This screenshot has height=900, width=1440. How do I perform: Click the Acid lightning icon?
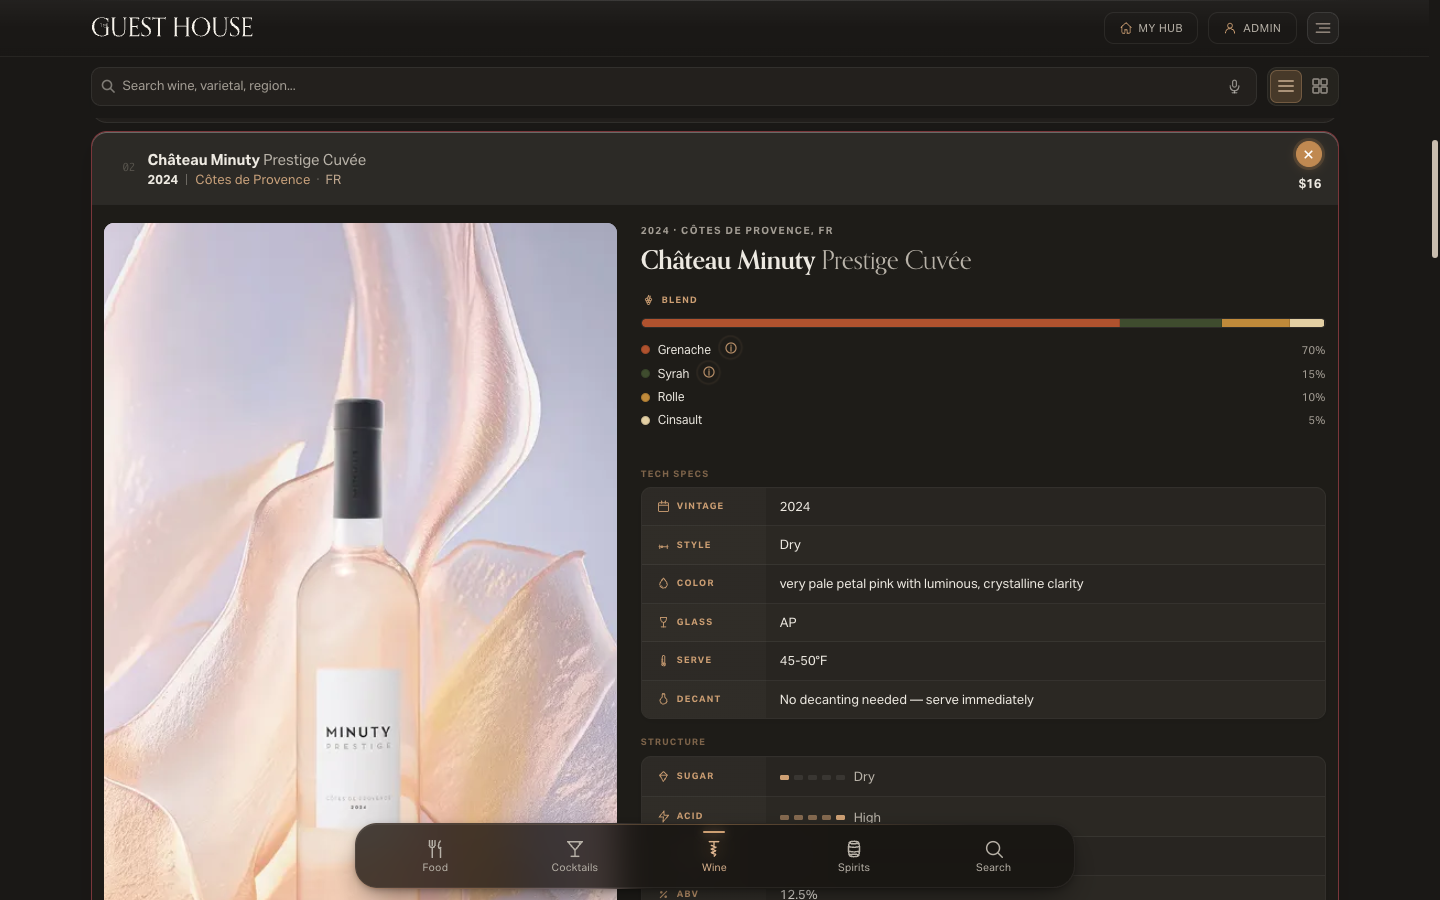click(663, 816)
